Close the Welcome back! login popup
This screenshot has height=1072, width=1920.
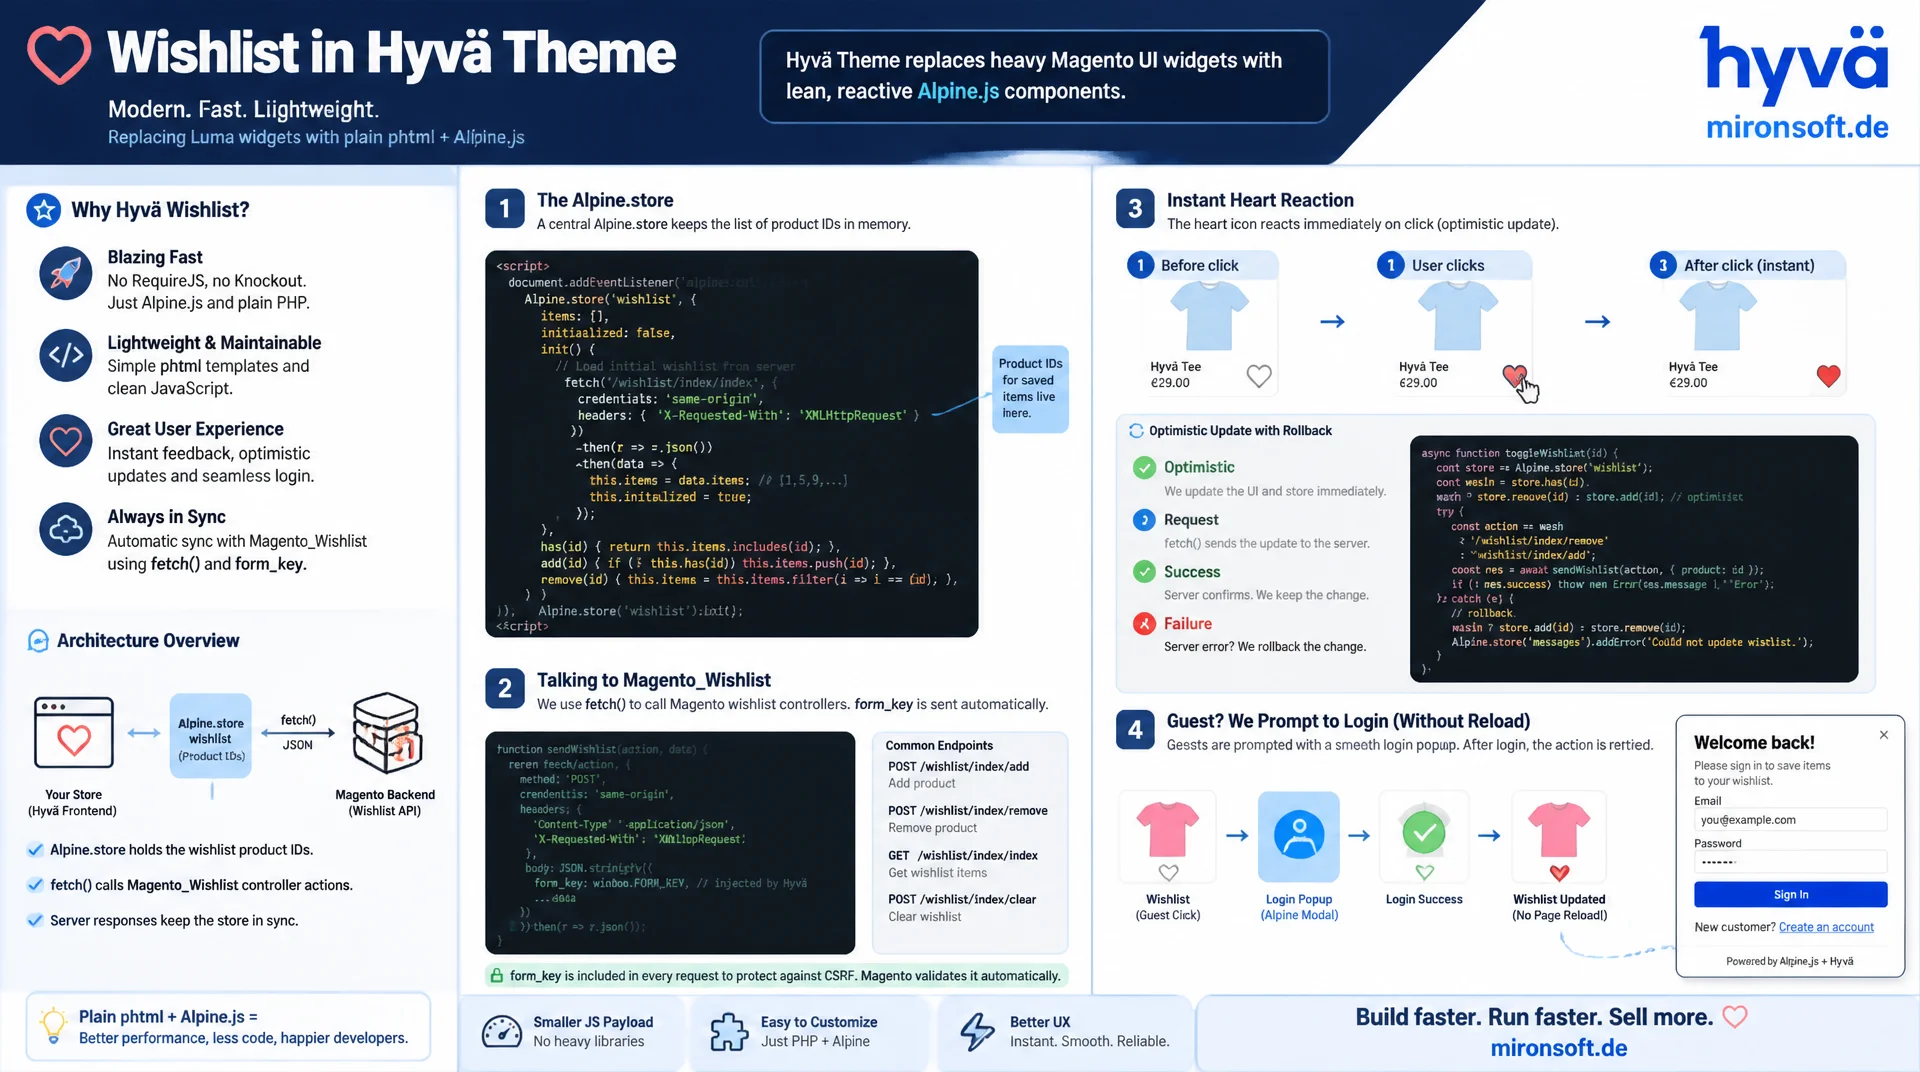(1884, 735)
